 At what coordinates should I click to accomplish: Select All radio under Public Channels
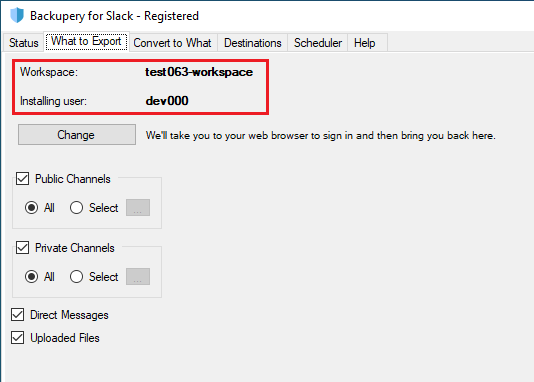pos(31,208)
